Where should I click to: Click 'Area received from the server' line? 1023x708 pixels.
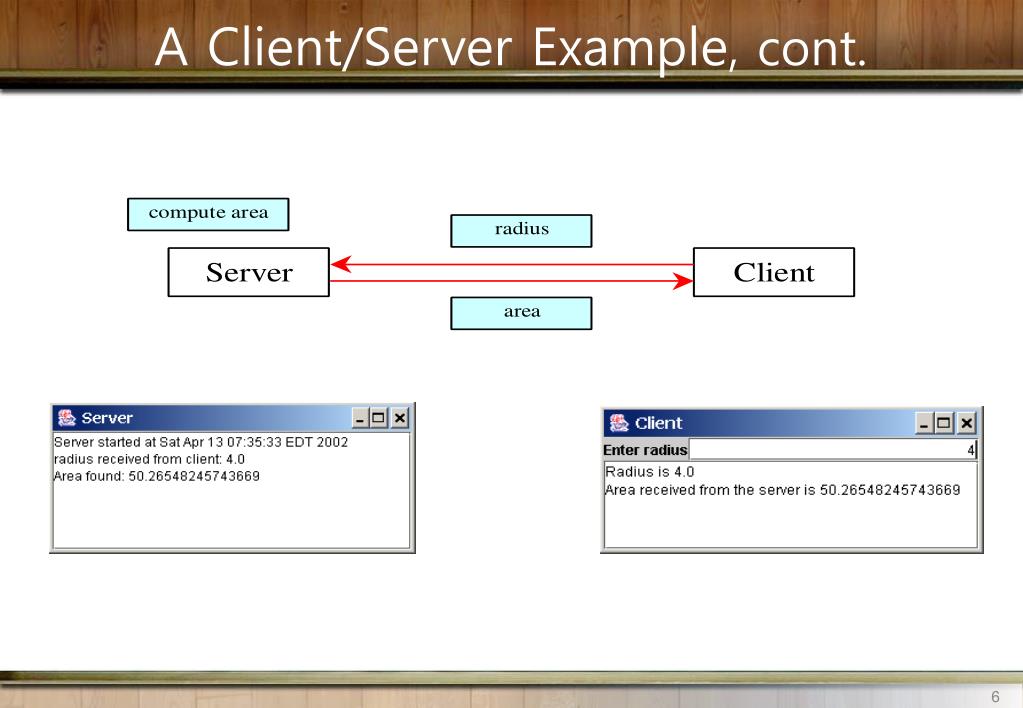click(x=783, y=489)
